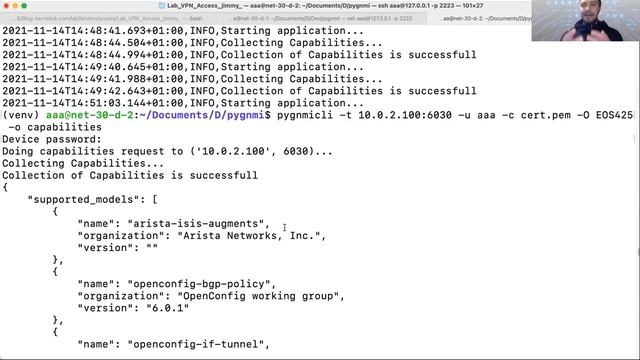Click log line timestamped 14:49:40.645 Starting application
This screenshot has height=360, width=640.
[183, 67]
